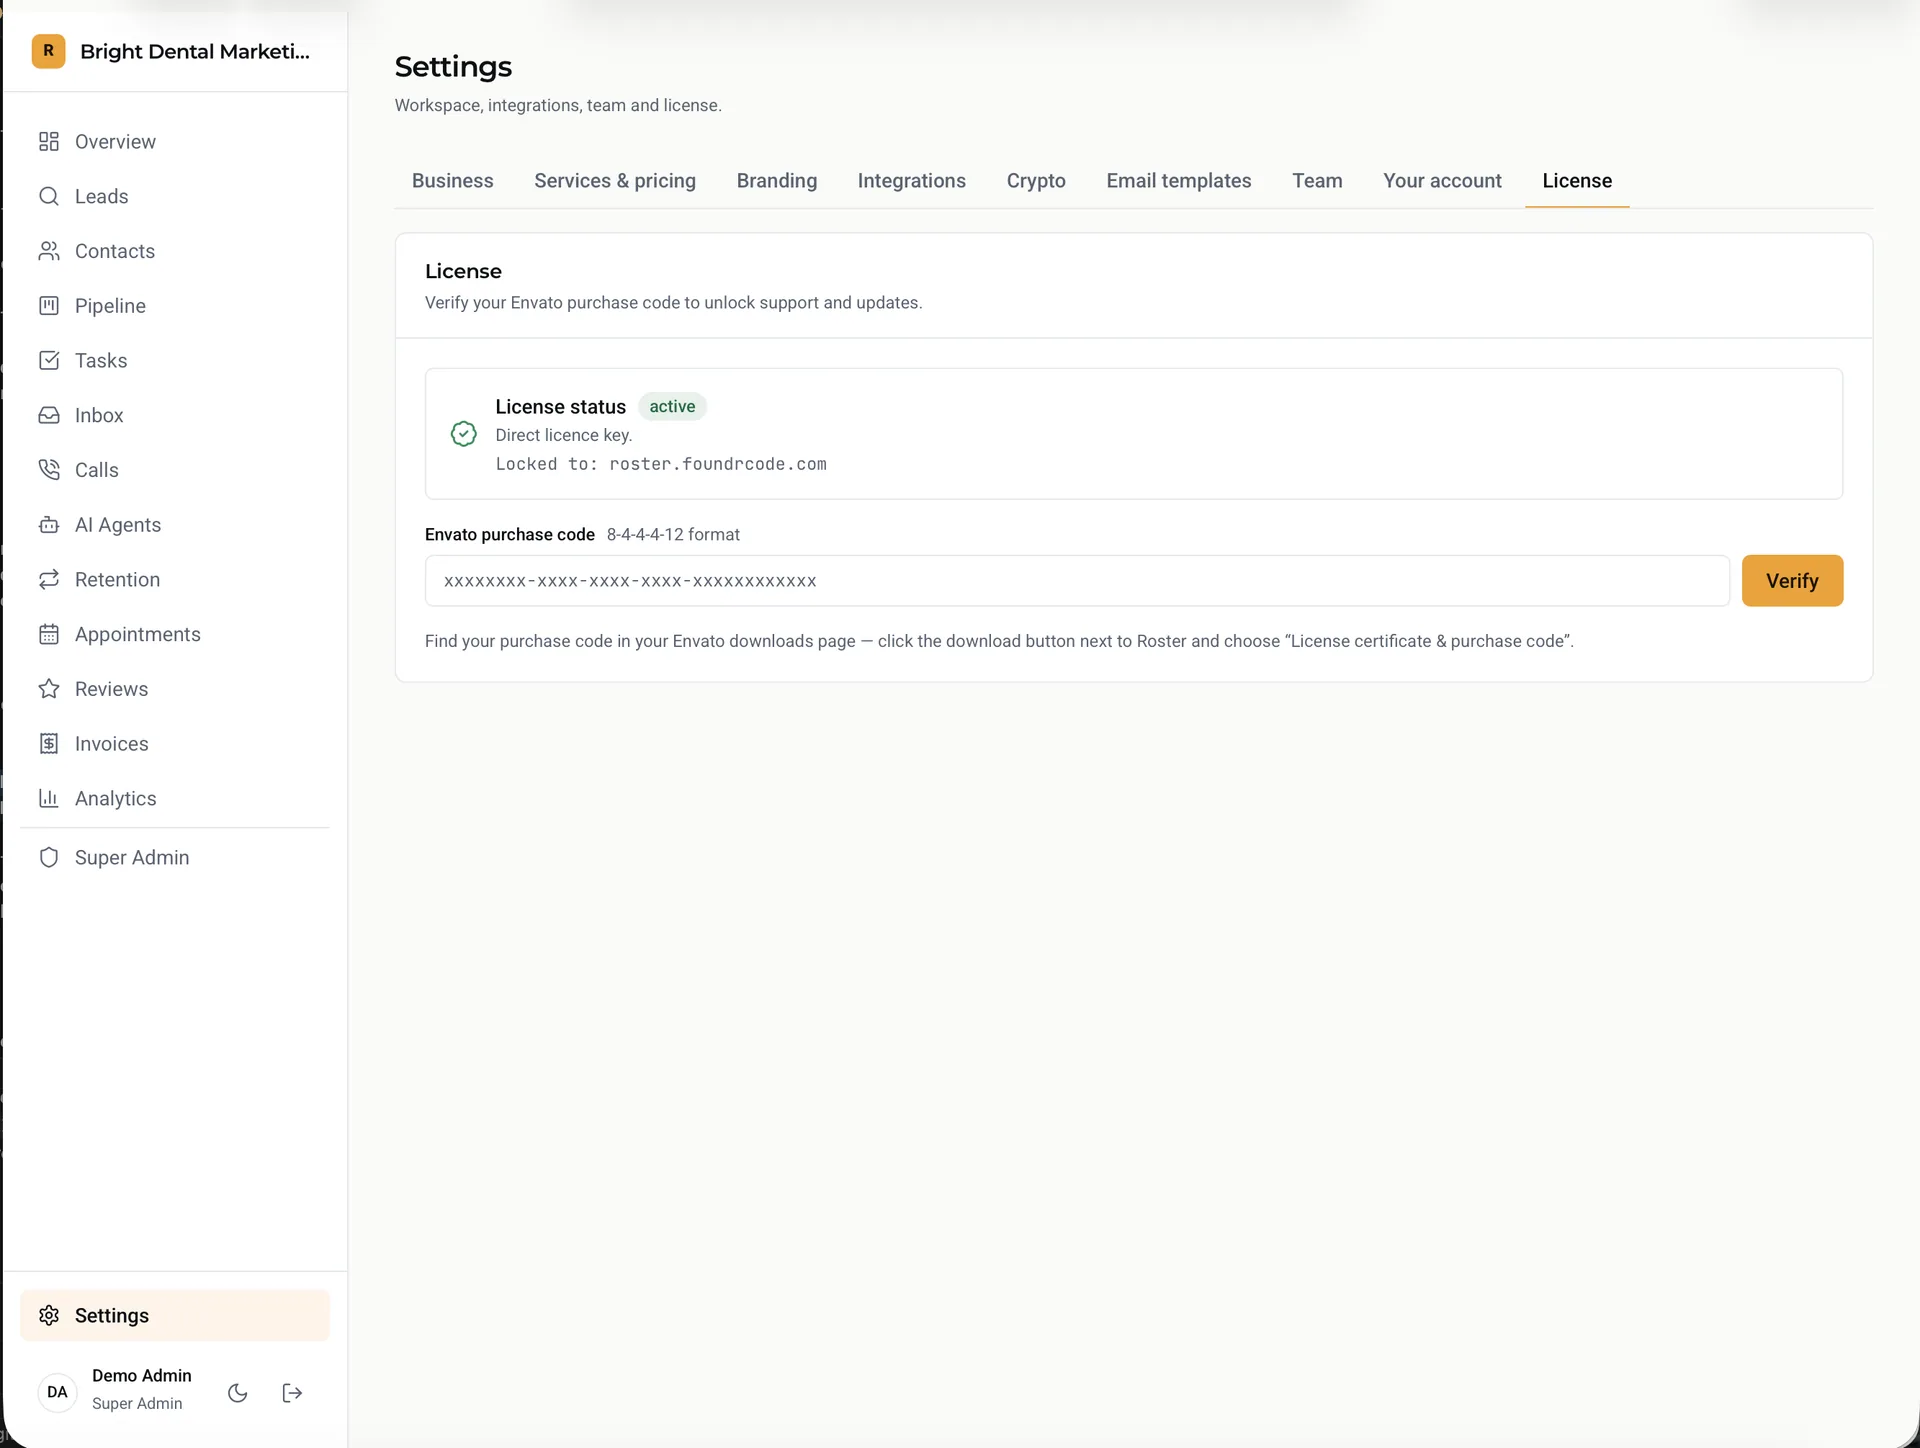
Task: Click the Demo Admin user name
Action: coord(141,1376)
